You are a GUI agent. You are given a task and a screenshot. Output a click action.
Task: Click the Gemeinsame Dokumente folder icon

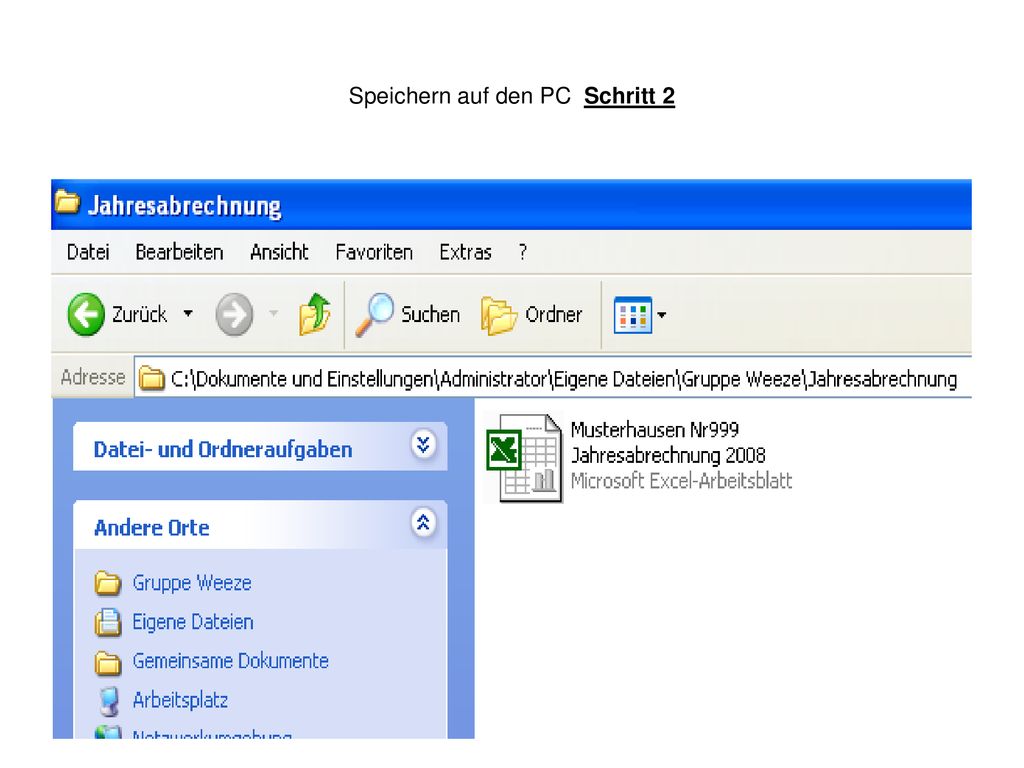pyautogui.click(x=108, y=662)
